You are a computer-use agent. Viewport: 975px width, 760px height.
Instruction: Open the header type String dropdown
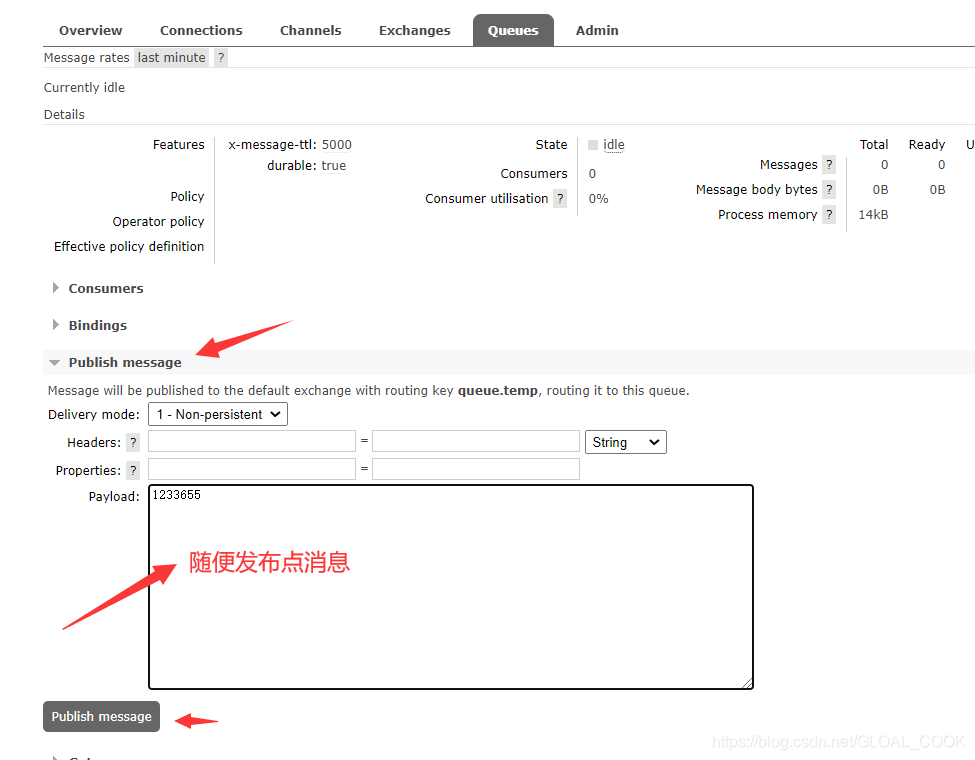point(626,442)
